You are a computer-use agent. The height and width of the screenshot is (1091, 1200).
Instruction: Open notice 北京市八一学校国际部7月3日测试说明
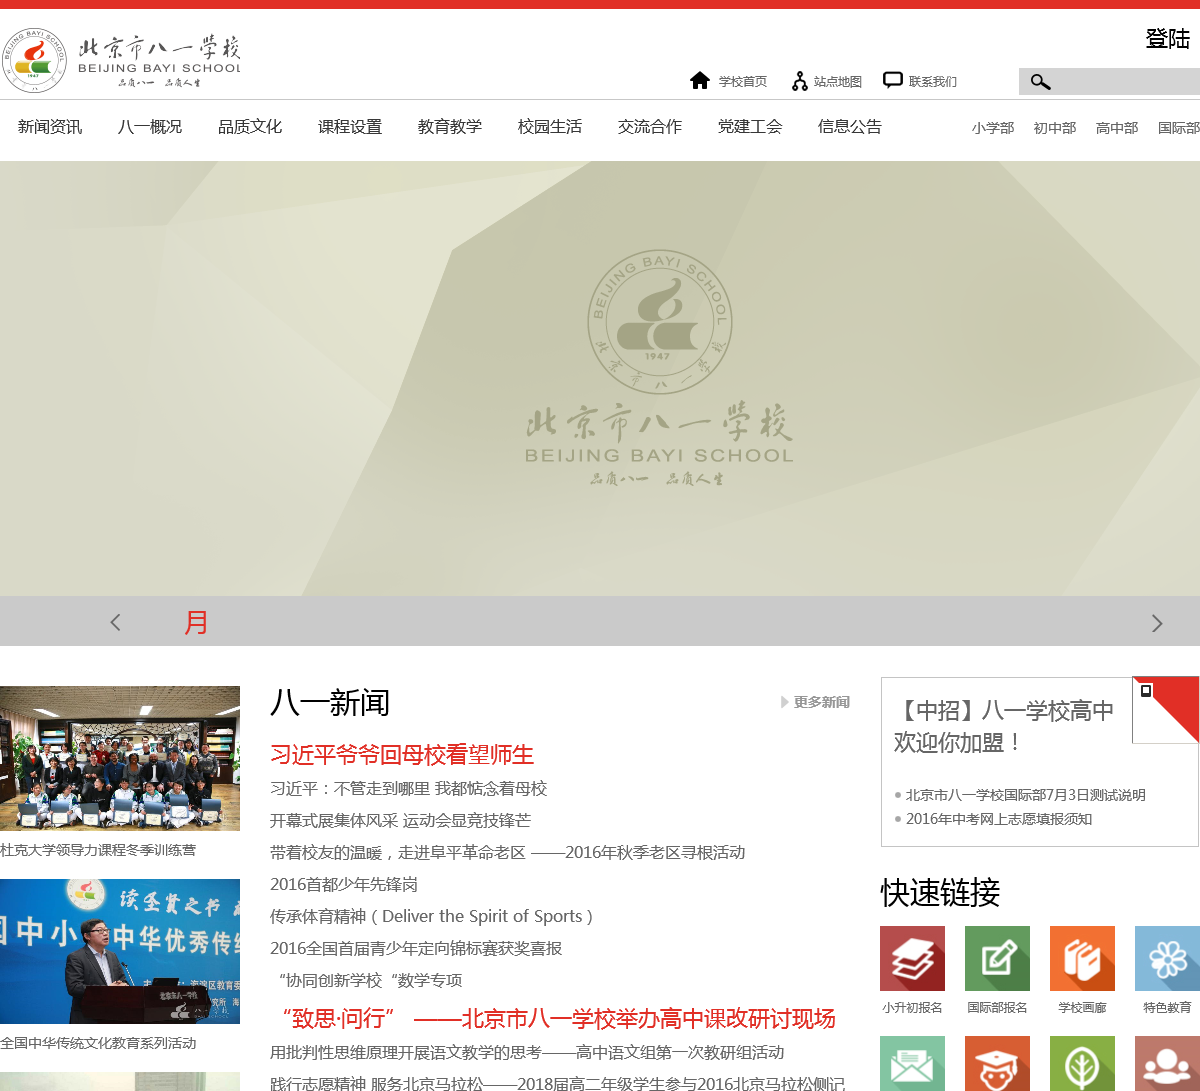(x=1026, y=795)
